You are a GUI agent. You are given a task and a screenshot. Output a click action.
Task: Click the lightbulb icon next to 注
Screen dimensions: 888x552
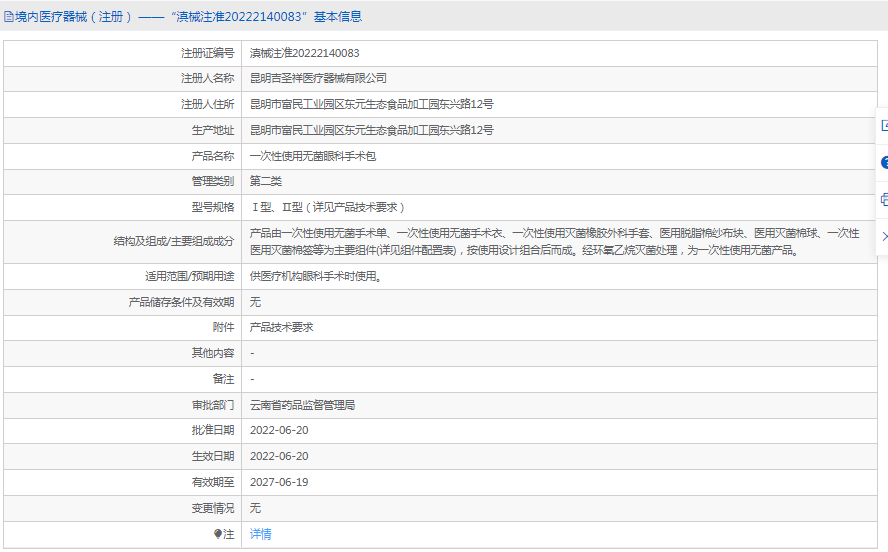click(x=218, y=535)
